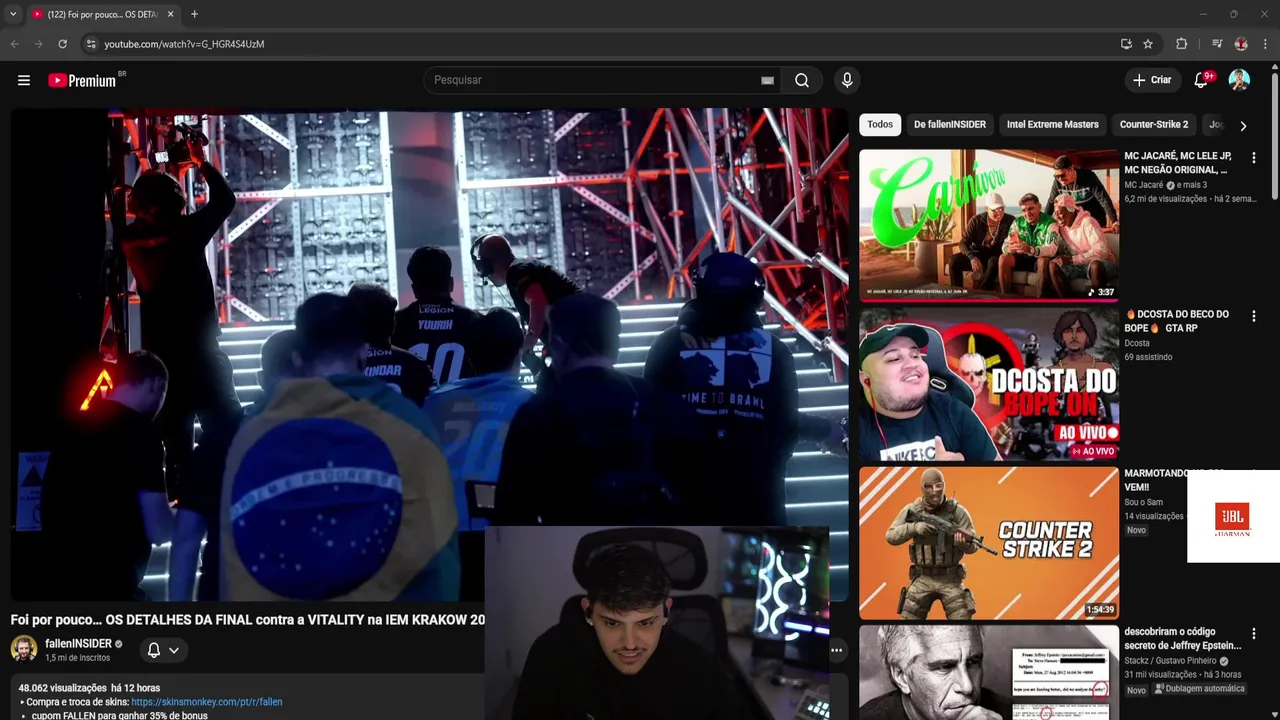Open descobriram o código secreto video title
The width and height of the screenshot is (1280, 720).
[1182, 639]
